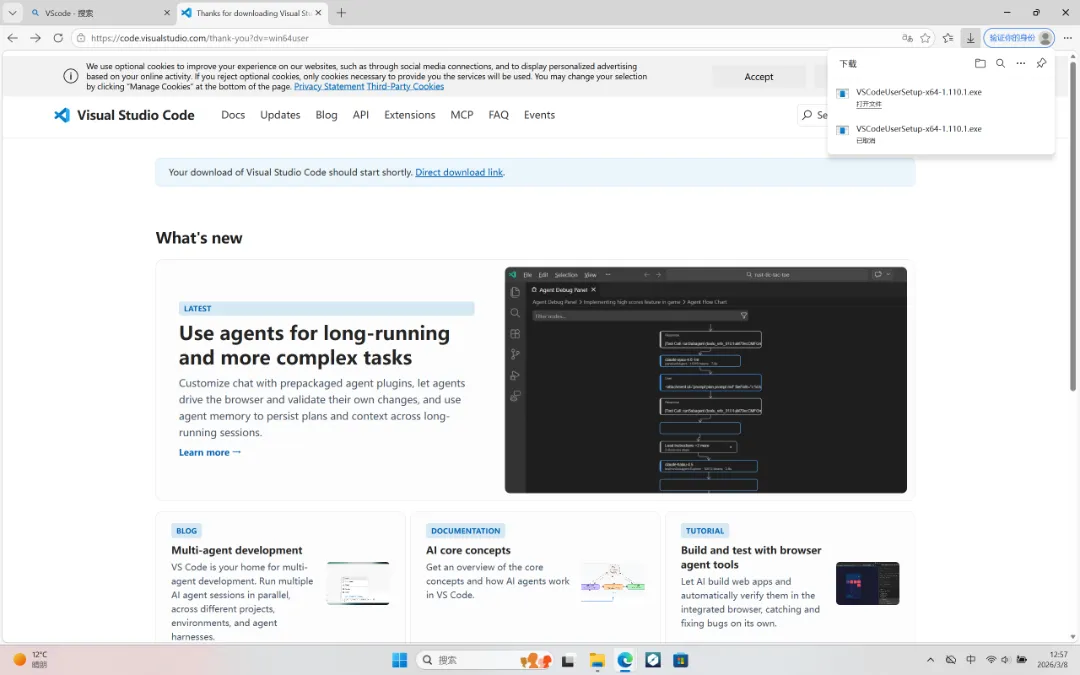Viewport: 1080px width, 675px height.
Task: Accept optional cookies
Action: [x=758, y=76]
